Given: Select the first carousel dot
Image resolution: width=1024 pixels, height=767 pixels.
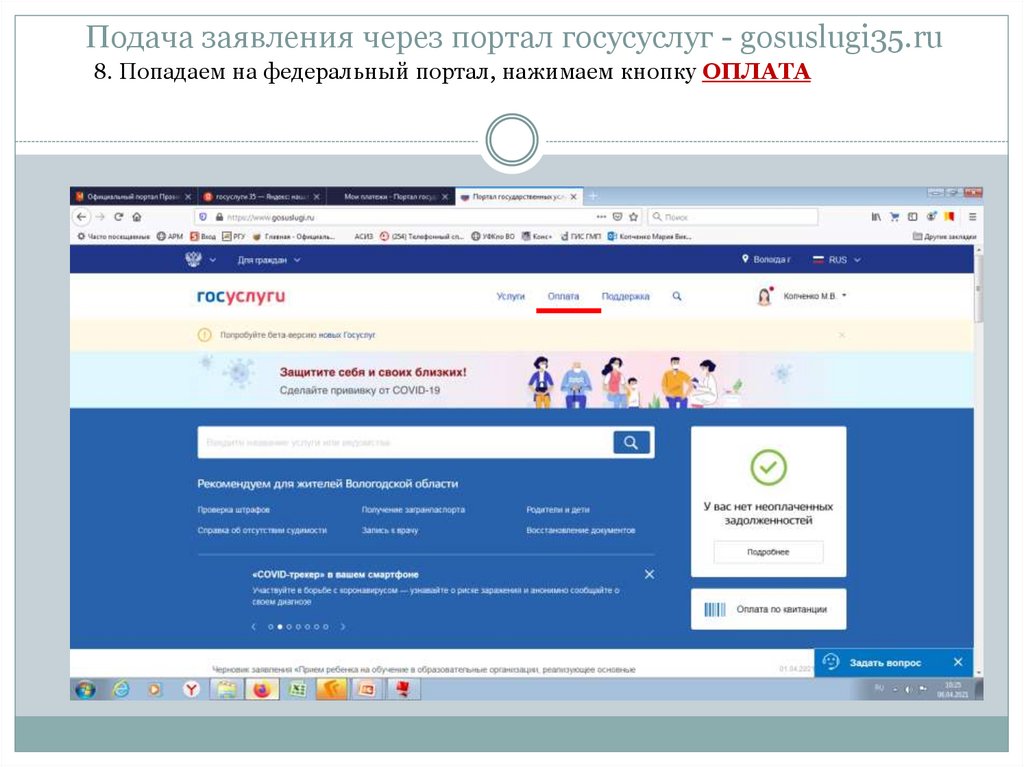Looking at the screenshot, I should point(270,627).
